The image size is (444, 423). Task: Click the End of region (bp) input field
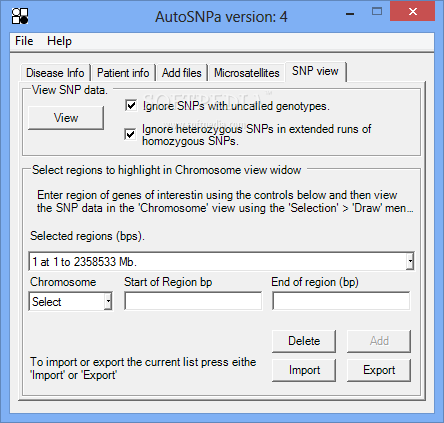pos(341,301)
